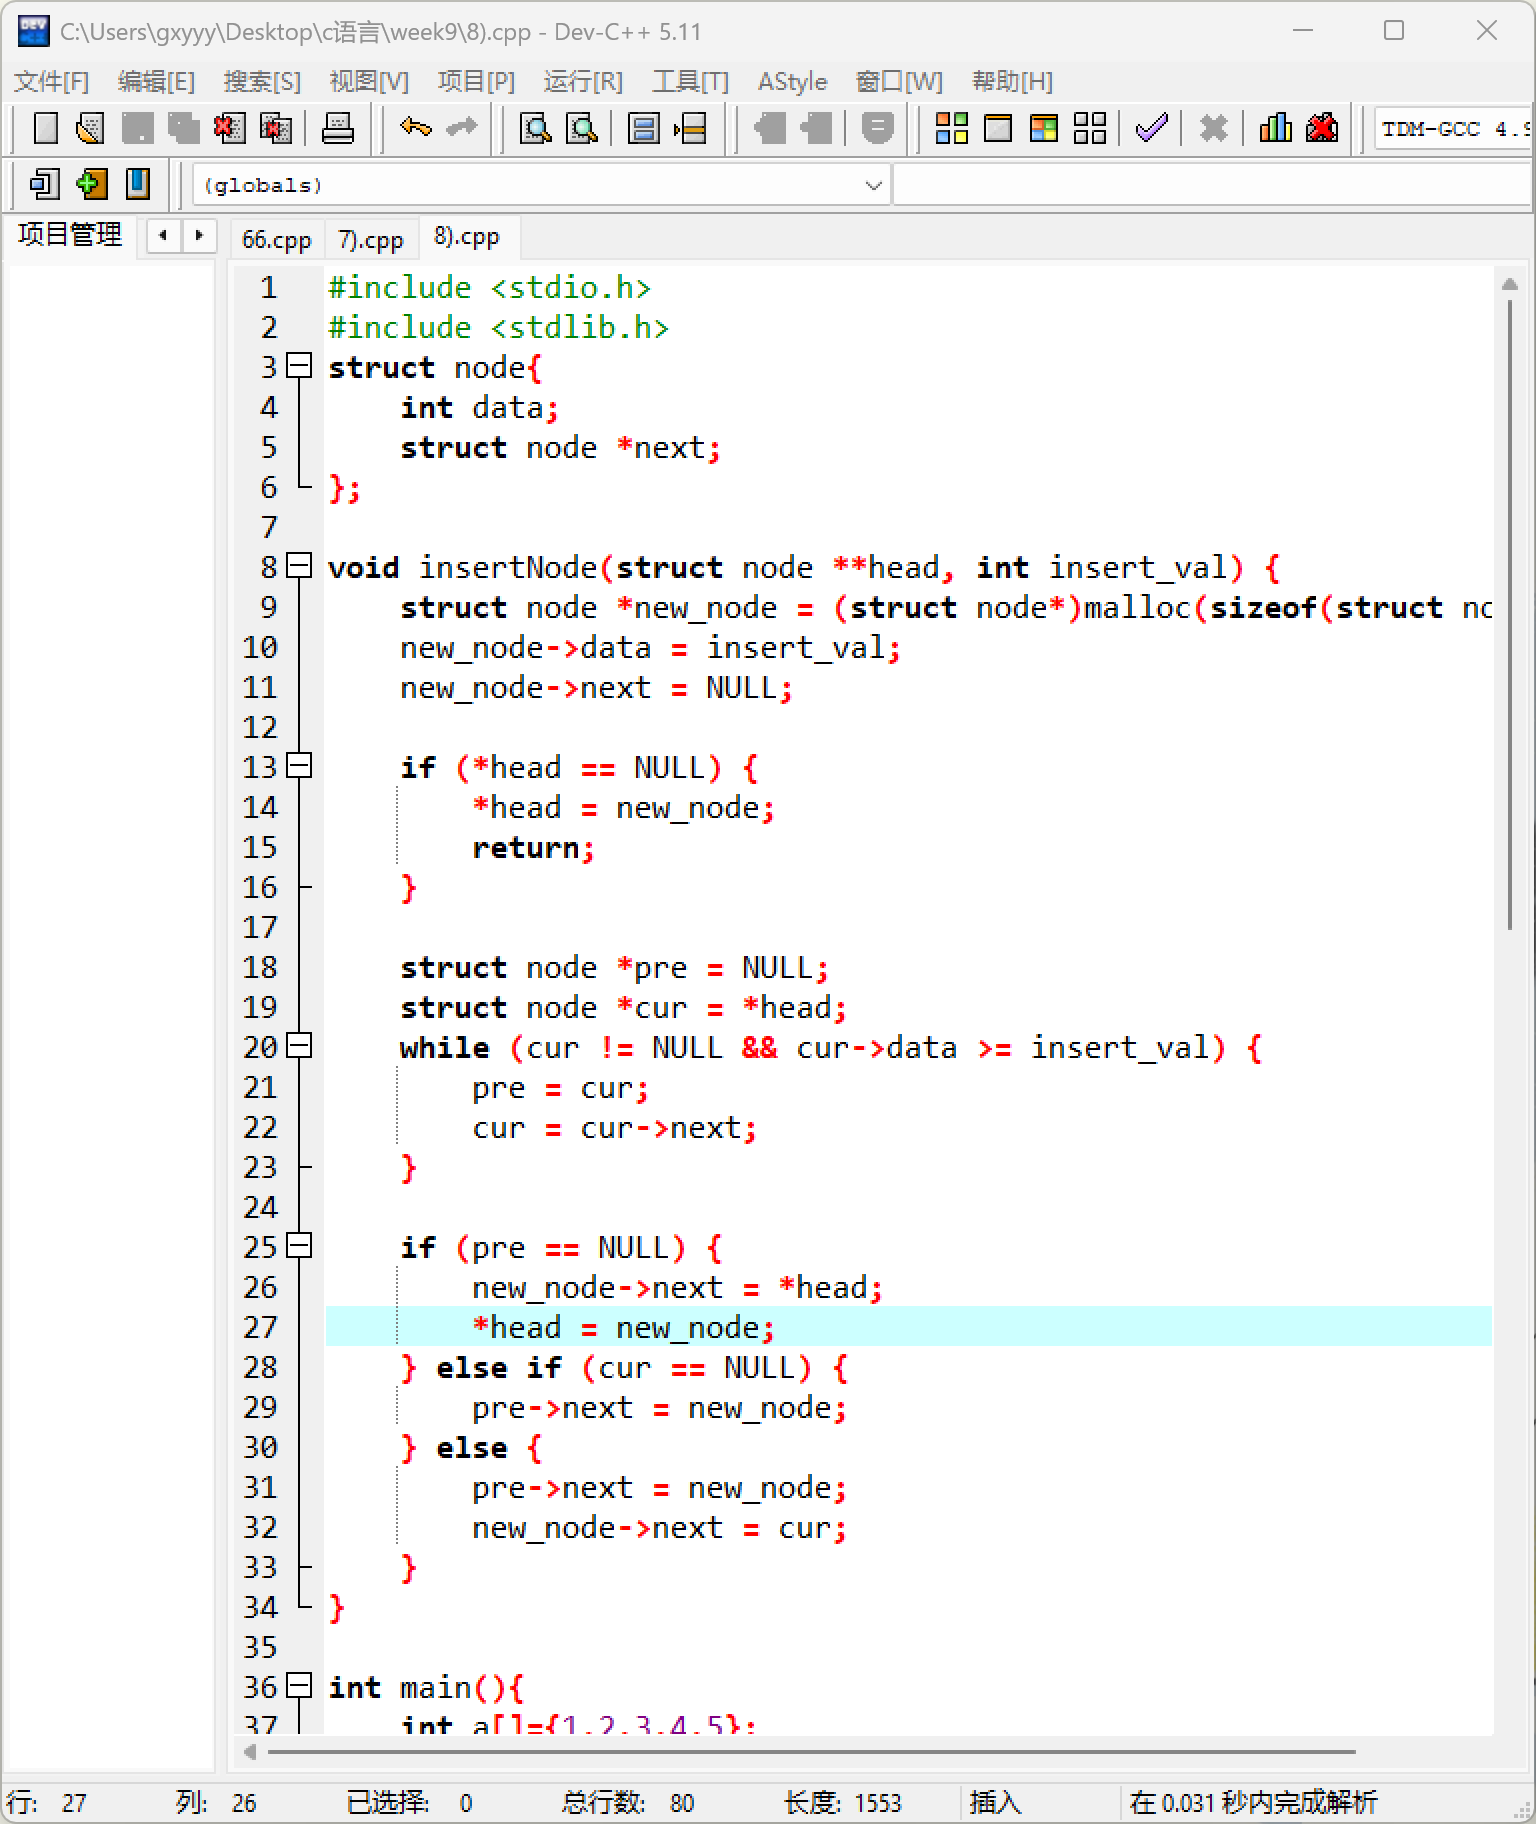Click the Open file toolbar icon

[x=91, y=128]
